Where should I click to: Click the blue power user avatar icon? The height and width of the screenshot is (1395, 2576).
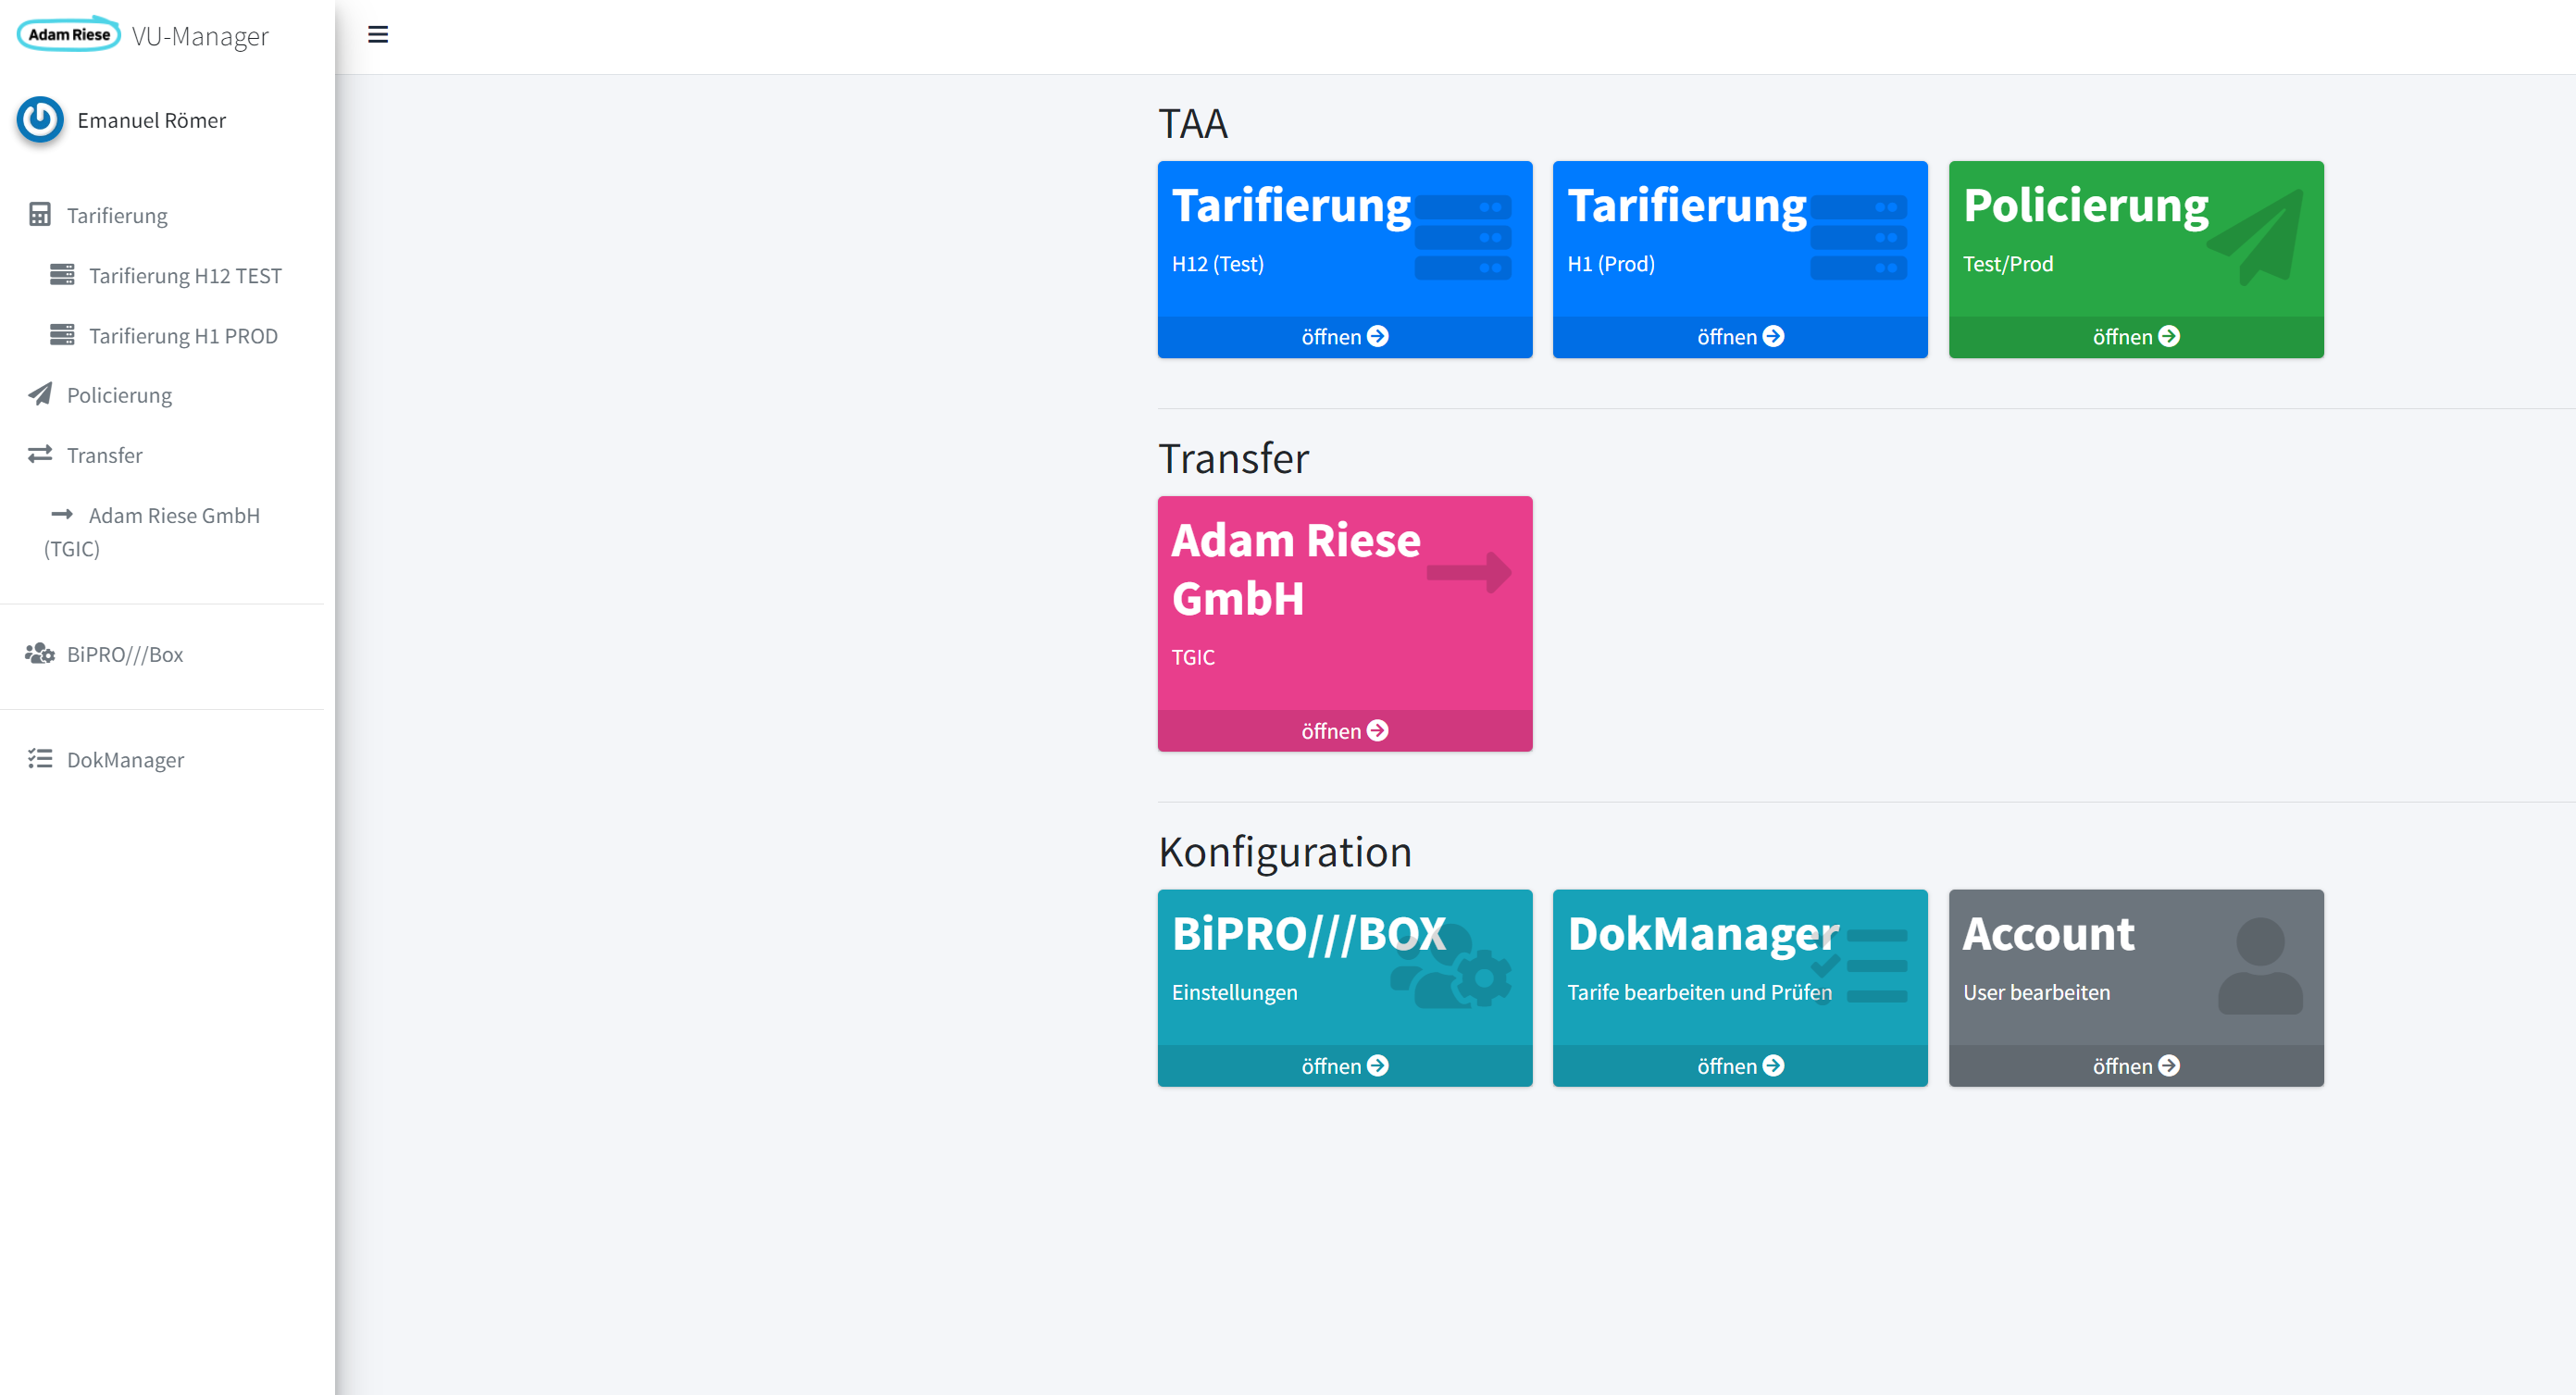[40, 120]
